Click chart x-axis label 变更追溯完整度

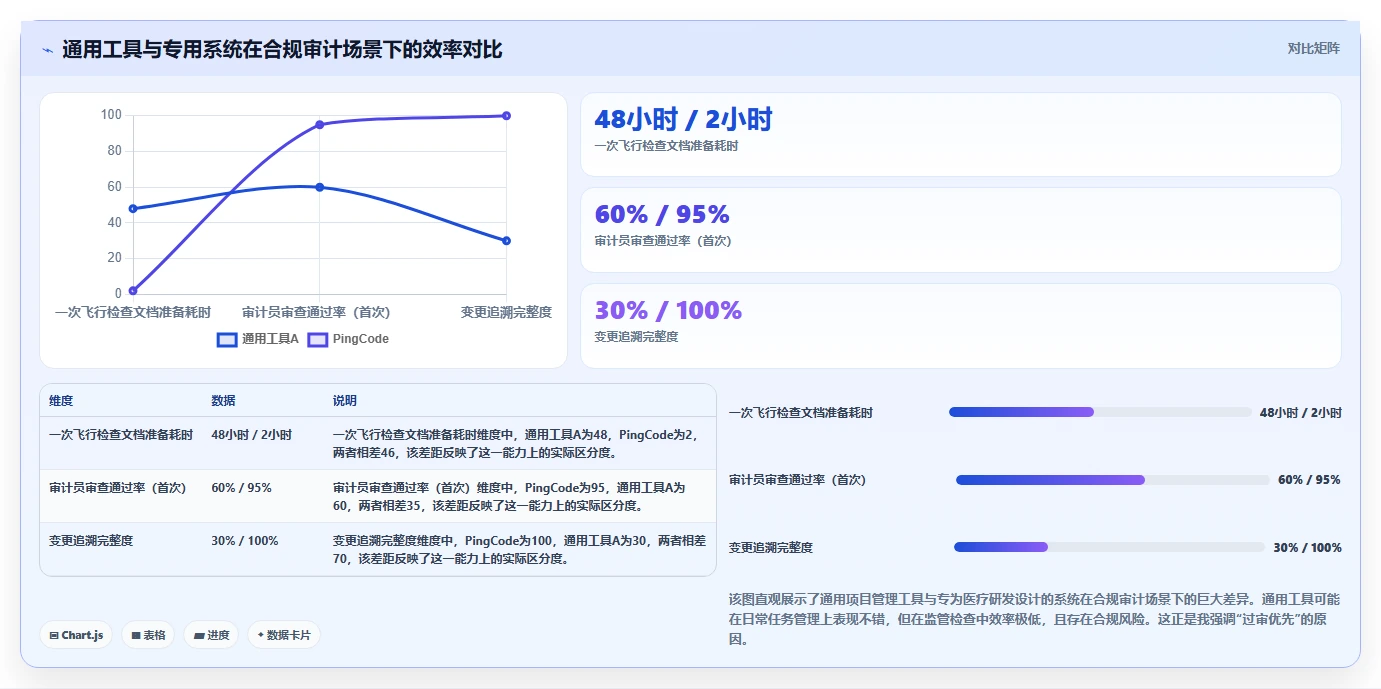coord(506,312)
